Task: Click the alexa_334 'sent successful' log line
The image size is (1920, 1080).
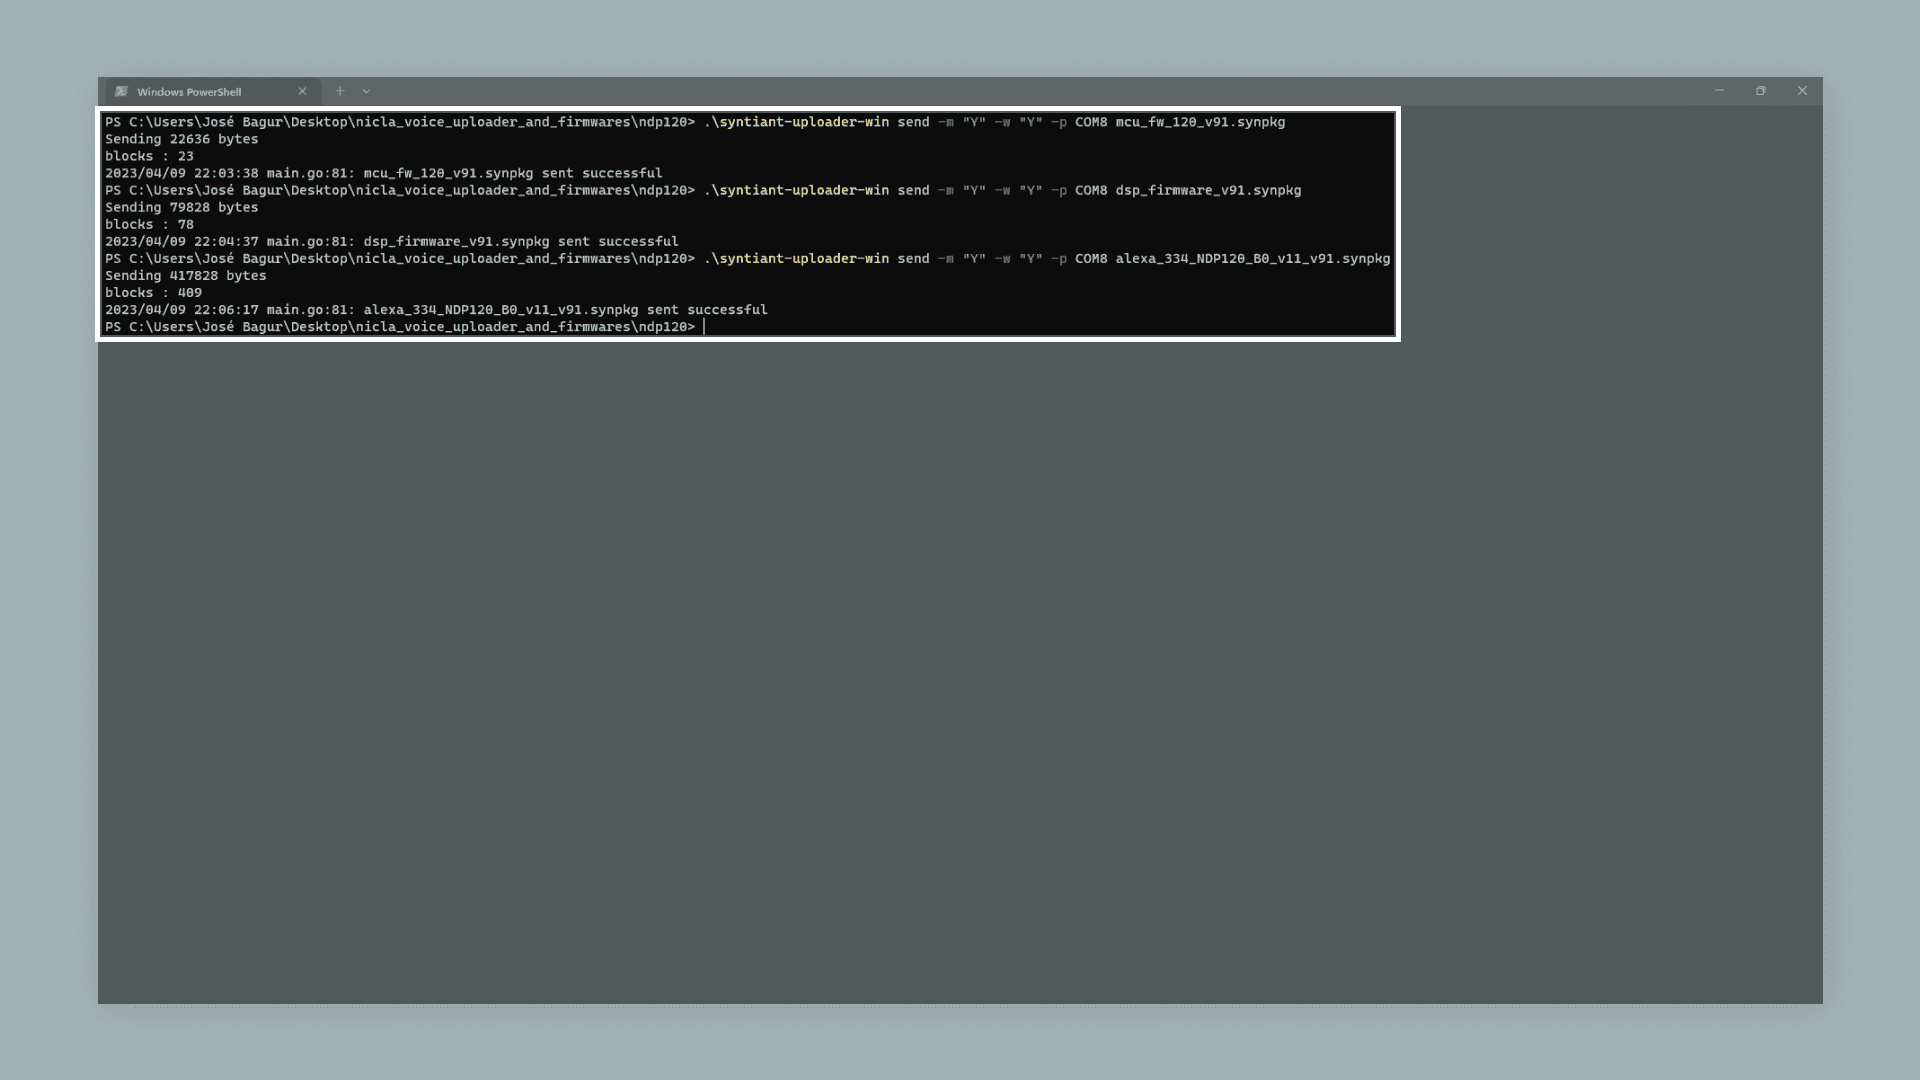Action: click(436, 310)
